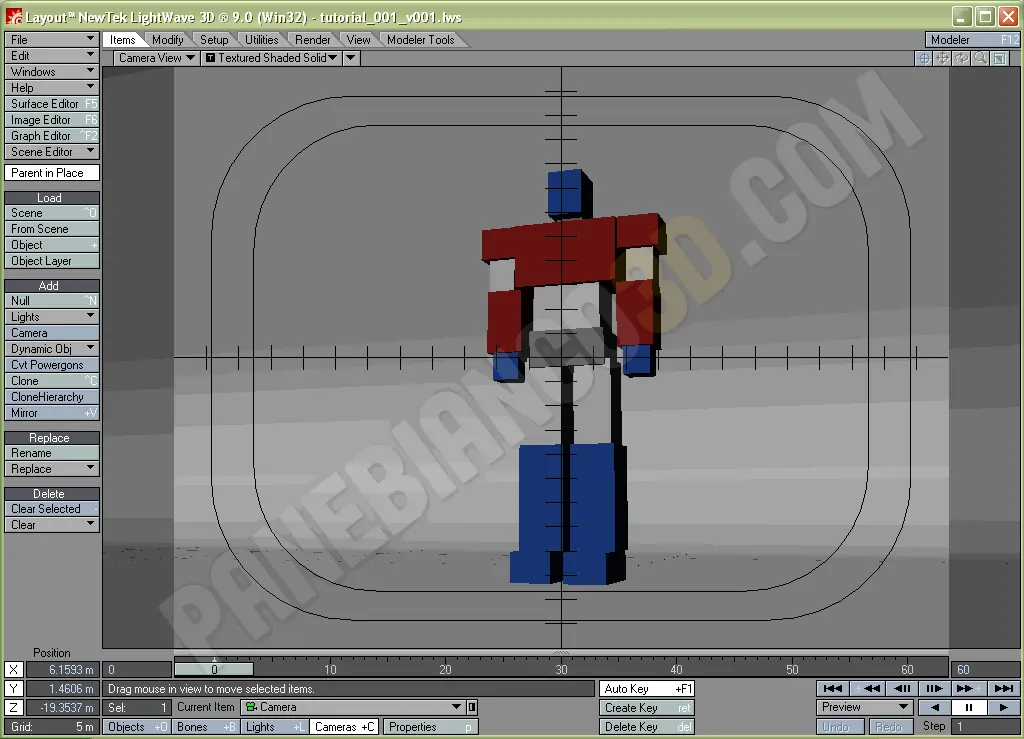Toggle the X position channel button
1024x739 pixels.
coord(14,670)
